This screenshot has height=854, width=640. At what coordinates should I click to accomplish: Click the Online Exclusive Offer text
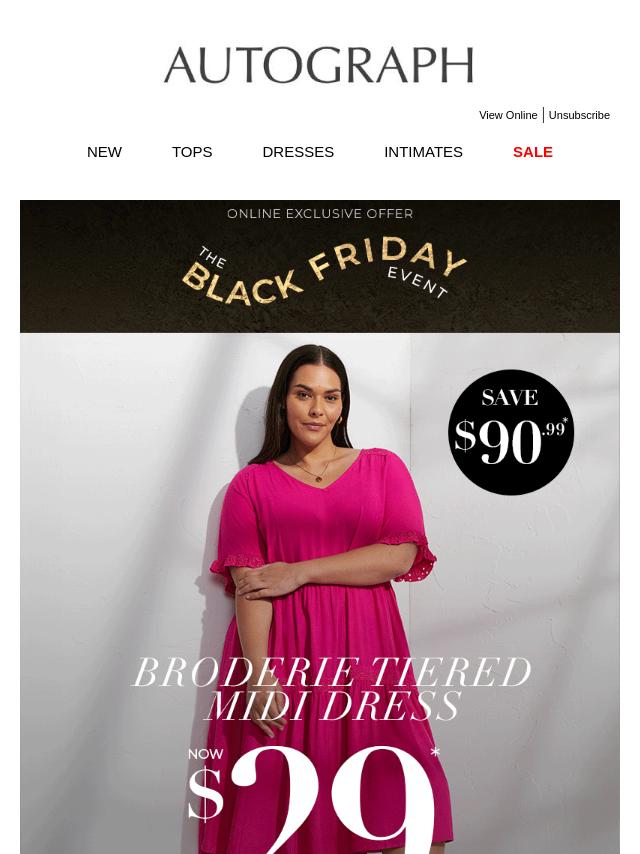320,214
